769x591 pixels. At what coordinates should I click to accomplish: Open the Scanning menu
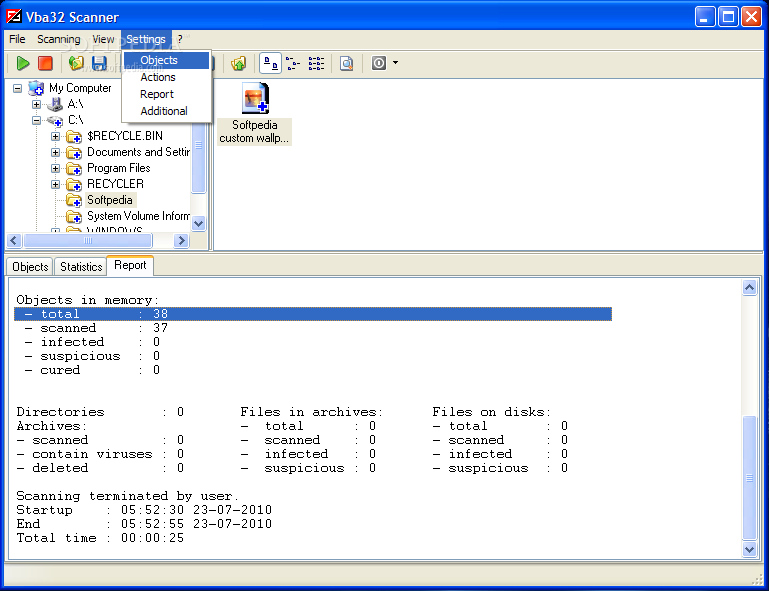pos(59,39)
